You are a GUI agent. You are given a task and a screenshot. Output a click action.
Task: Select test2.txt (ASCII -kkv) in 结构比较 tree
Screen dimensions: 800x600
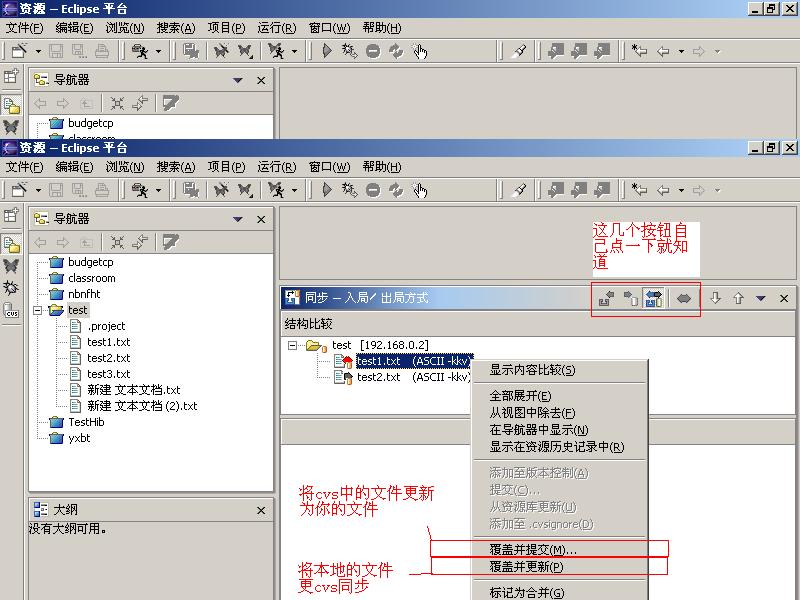click(x=414, y=377)
